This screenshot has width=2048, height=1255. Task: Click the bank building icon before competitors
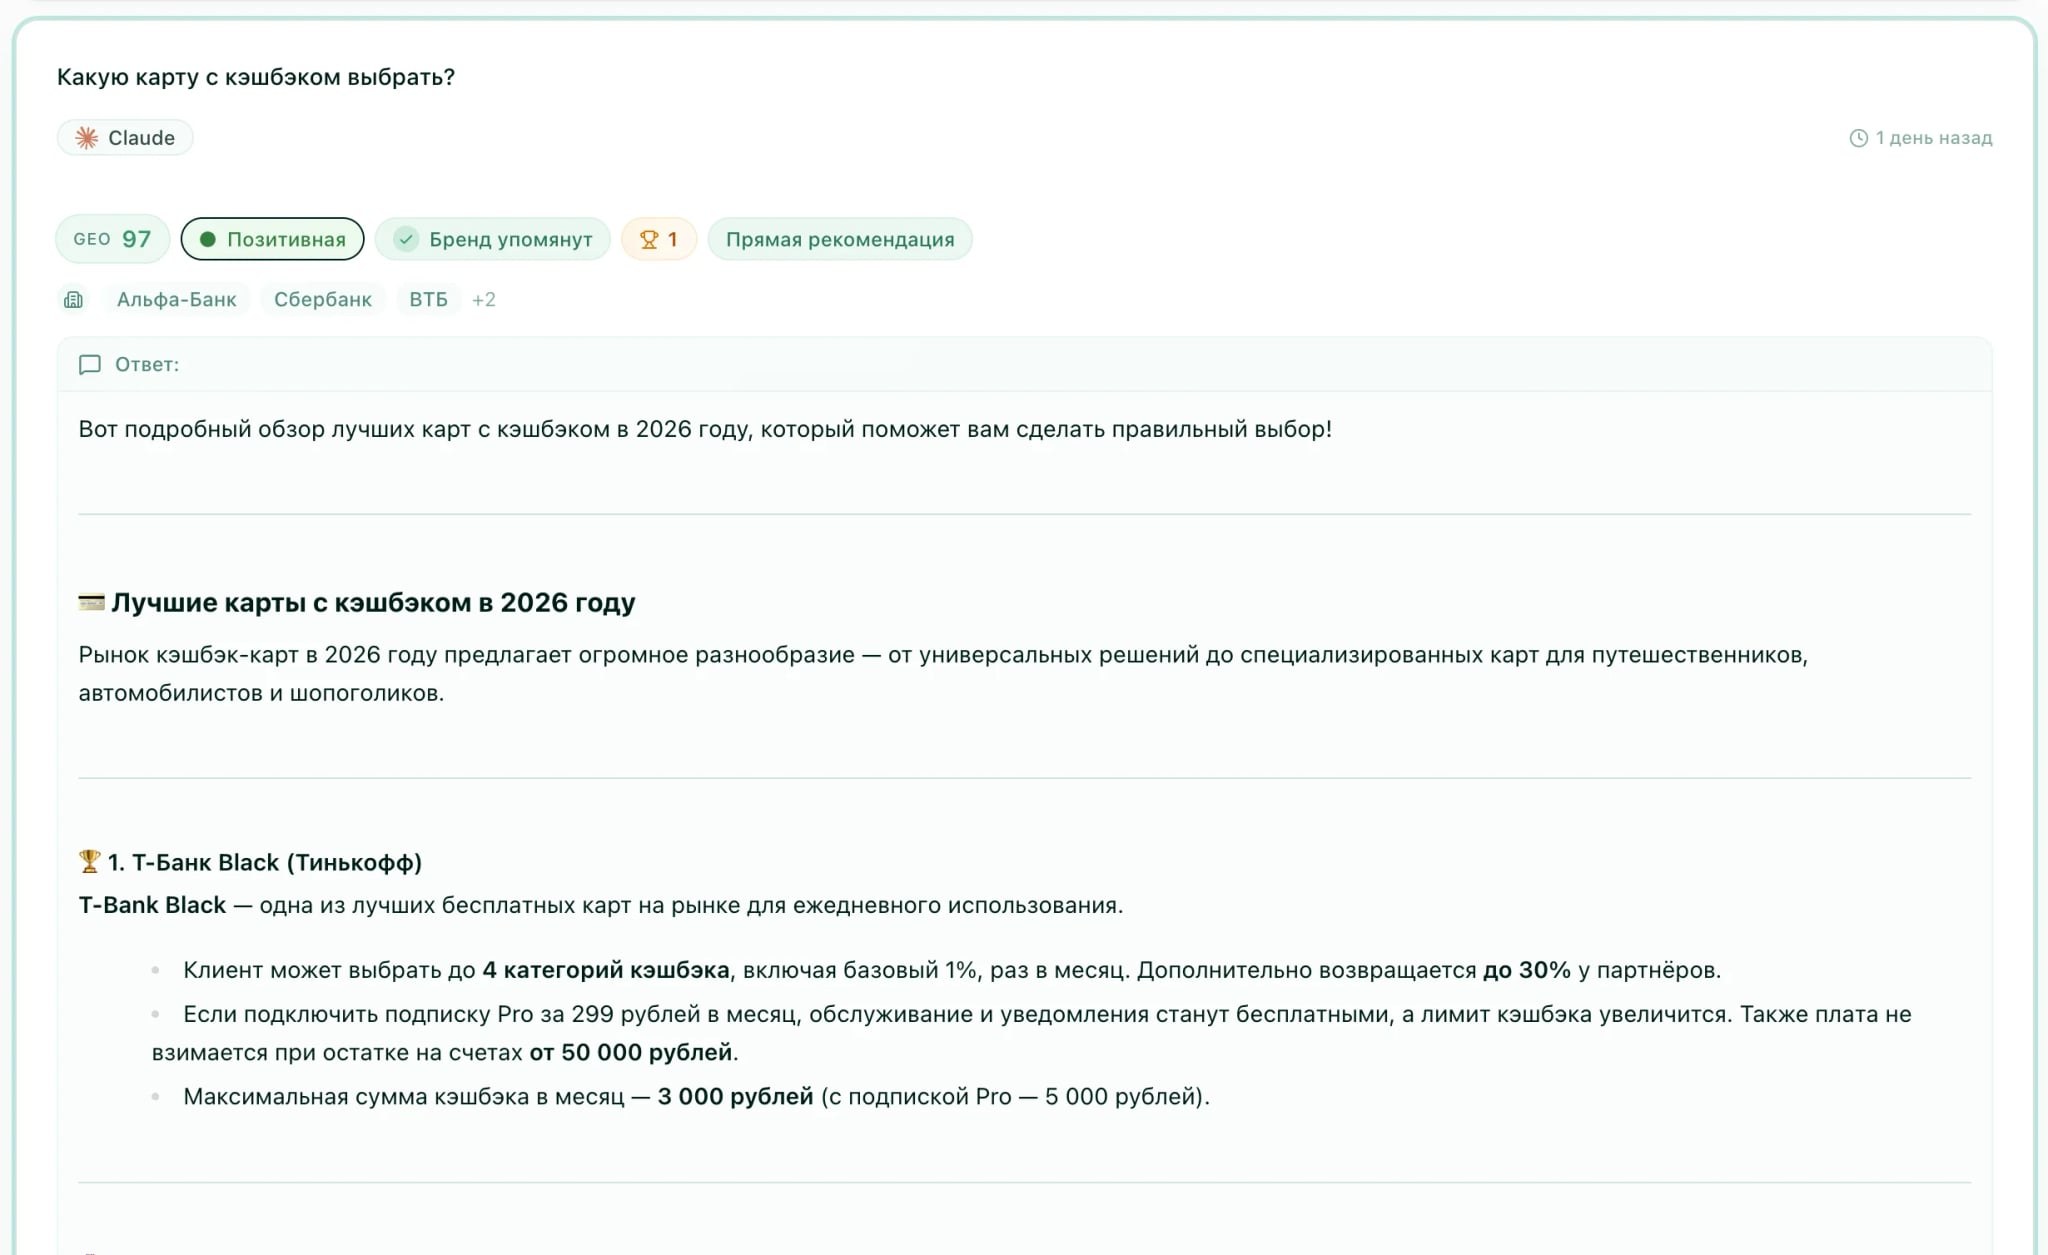click(x=74, y=300)
